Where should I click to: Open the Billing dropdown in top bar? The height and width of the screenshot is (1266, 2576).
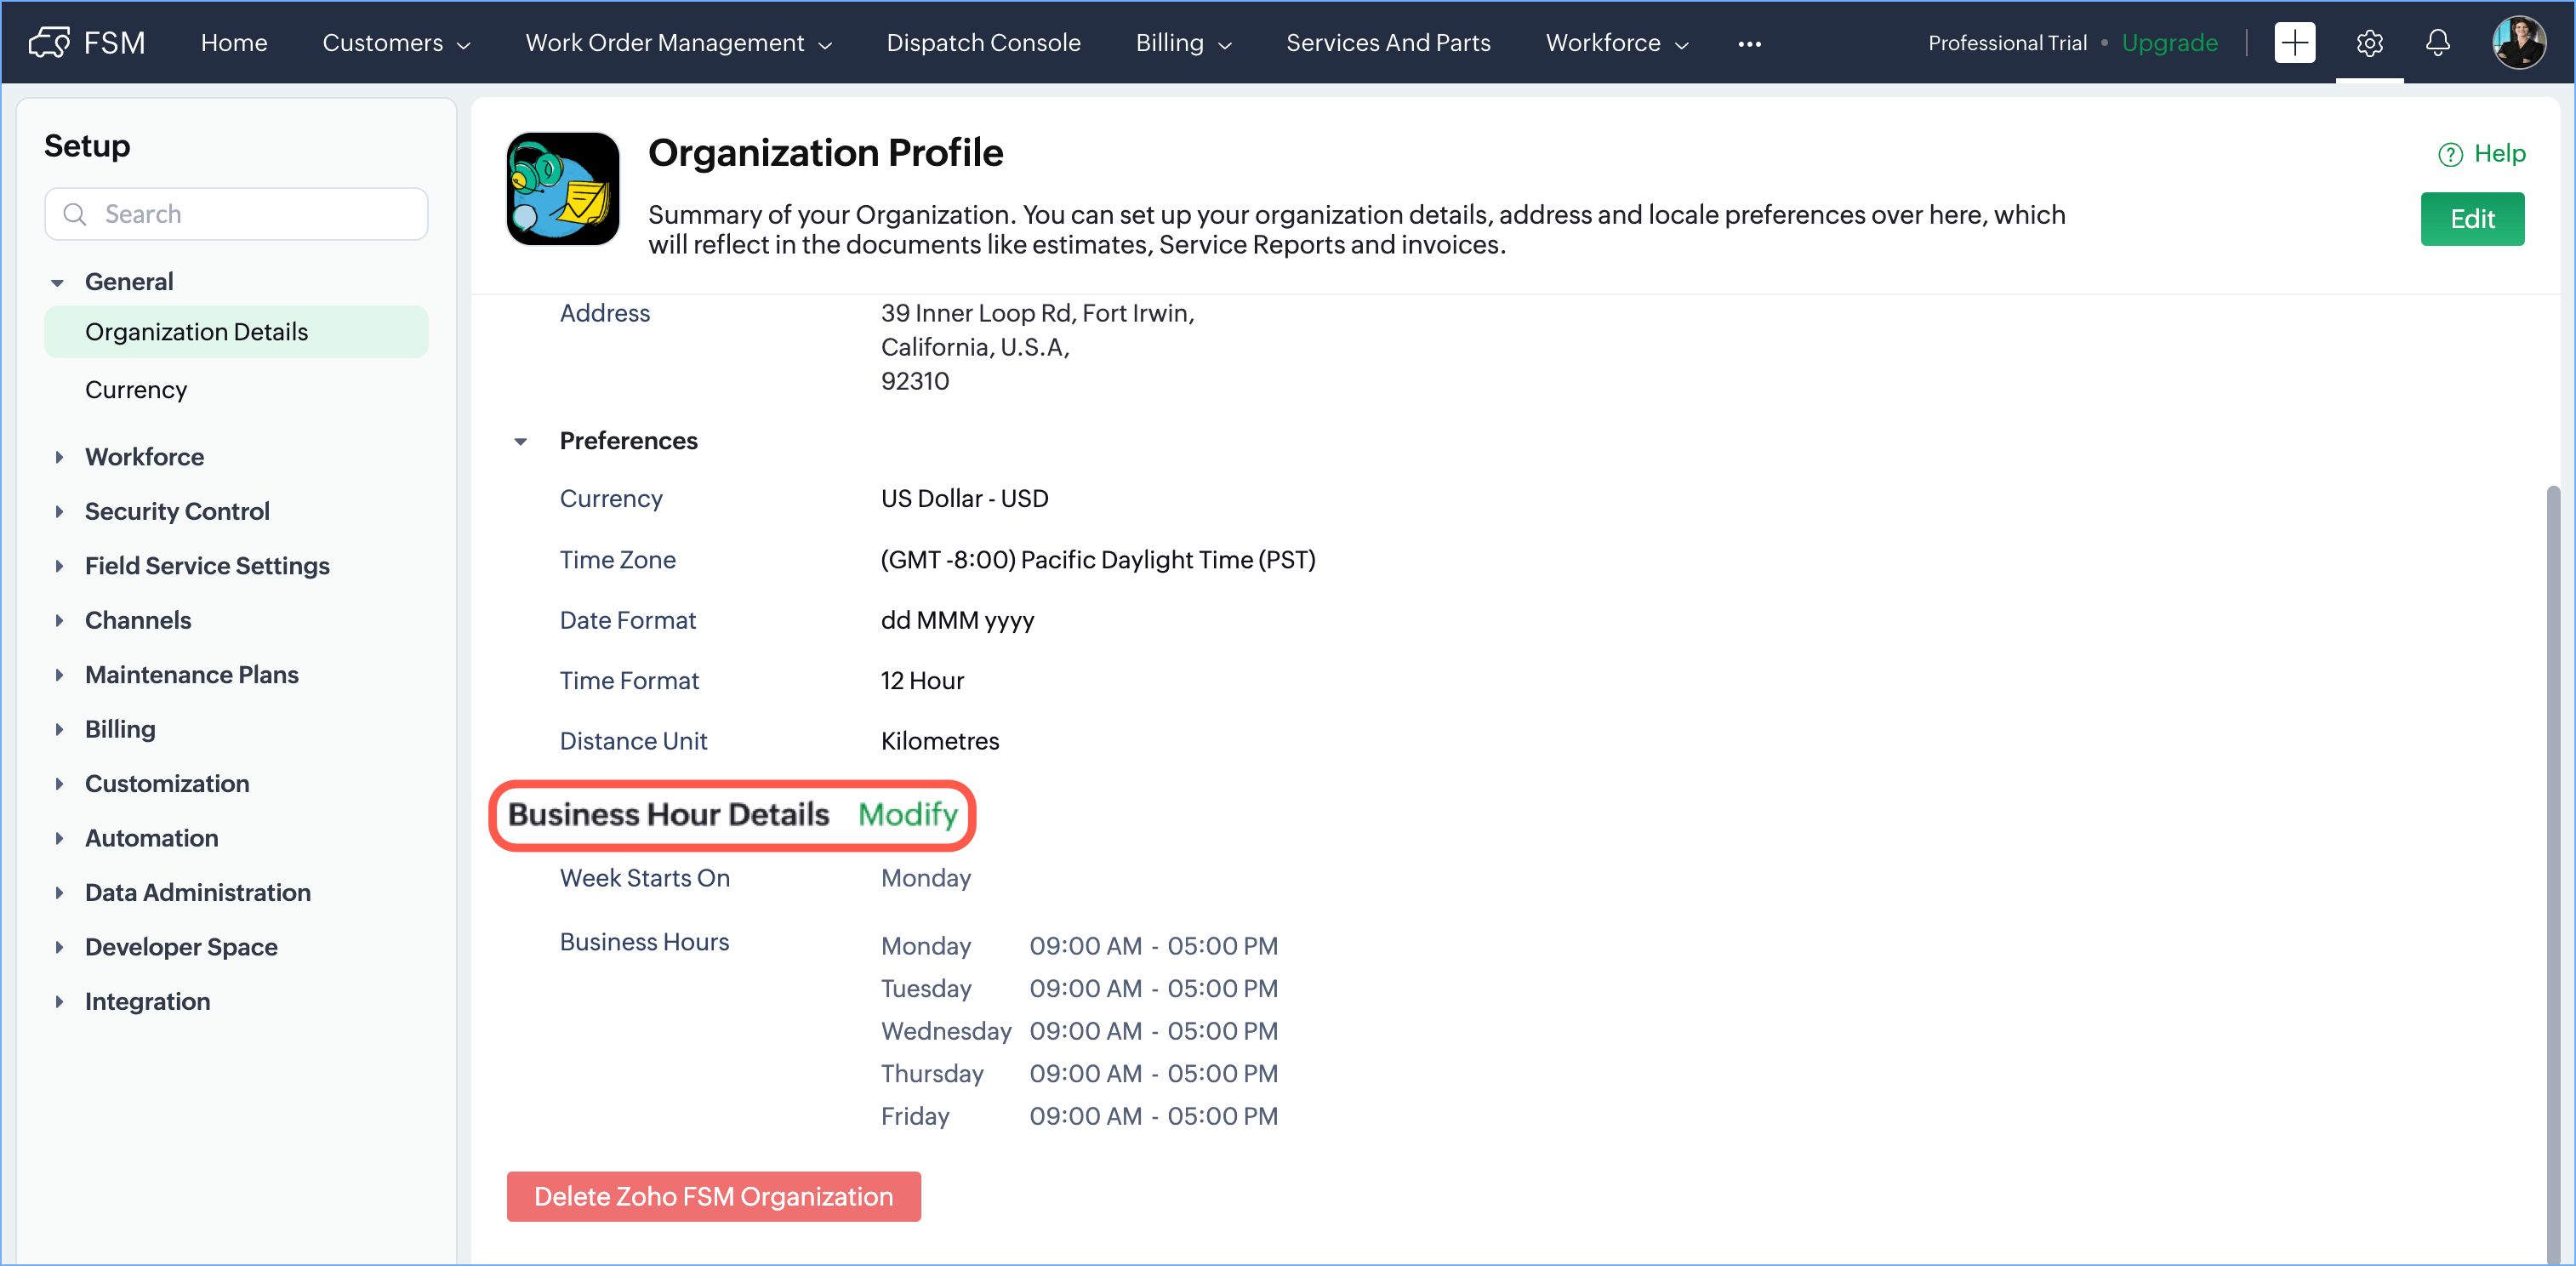pyautogui.click(x=1183, y=43)
